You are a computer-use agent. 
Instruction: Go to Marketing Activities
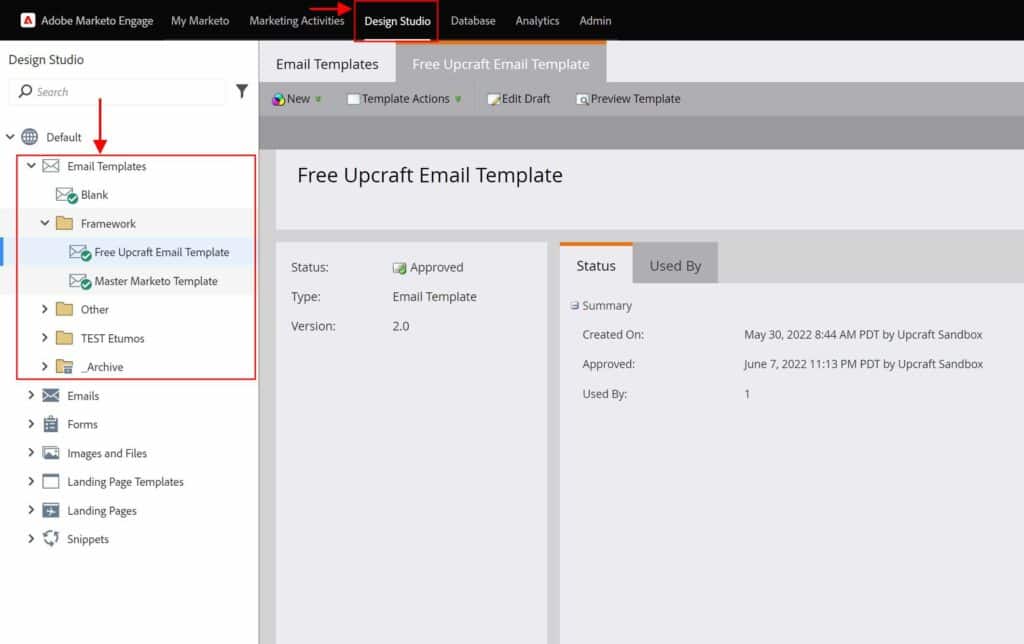[x=296, y=20]
